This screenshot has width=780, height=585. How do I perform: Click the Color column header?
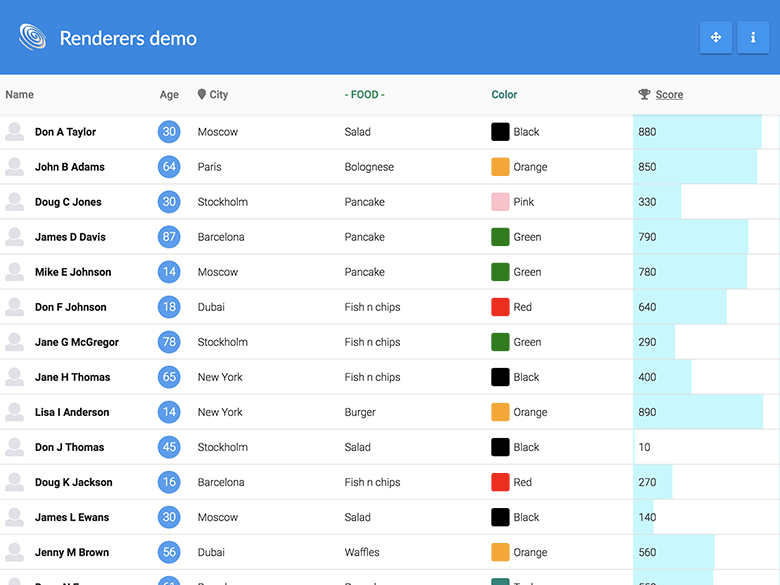(x=504, y=95)
